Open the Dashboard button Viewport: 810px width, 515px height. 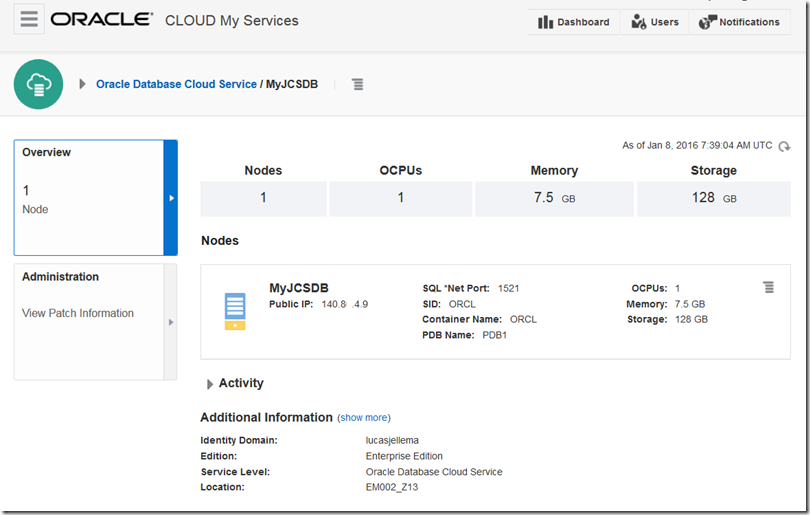[574, 22]
